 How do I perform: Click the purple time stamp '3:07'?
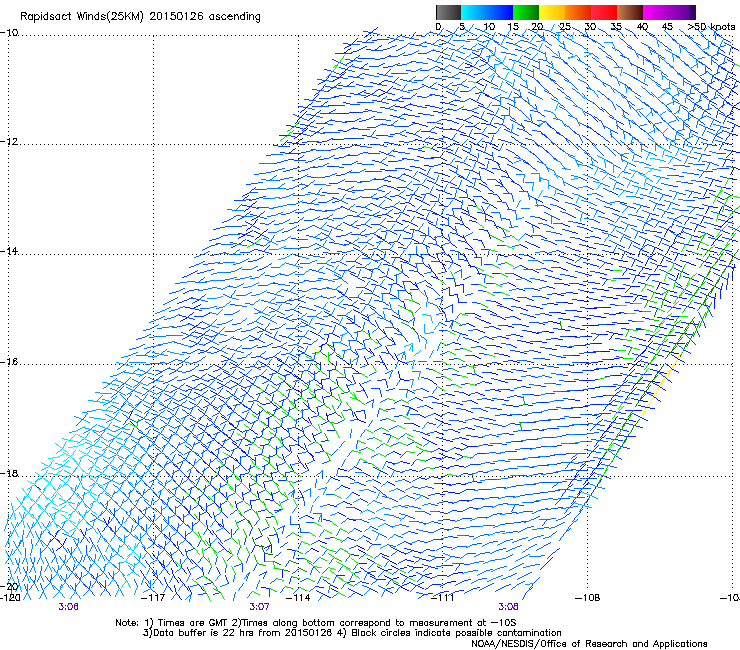(x=259, y=607)
